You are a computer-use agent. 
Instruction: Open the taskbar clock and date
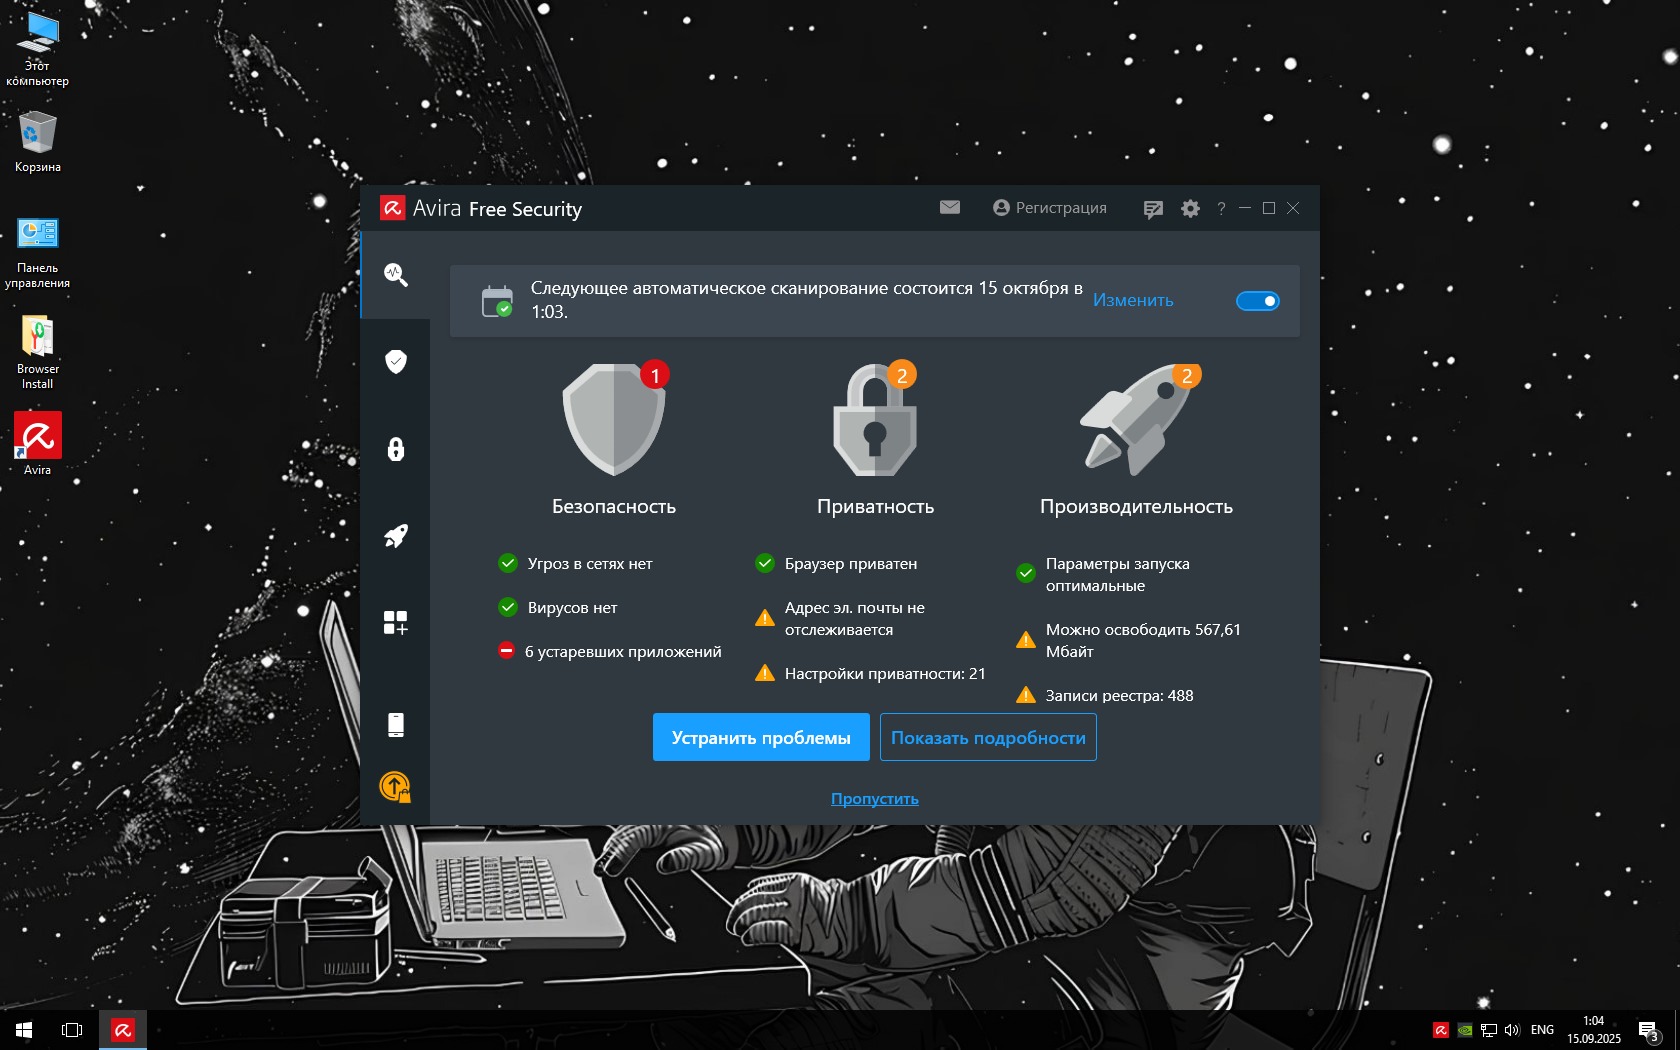pos(1594,1030)
